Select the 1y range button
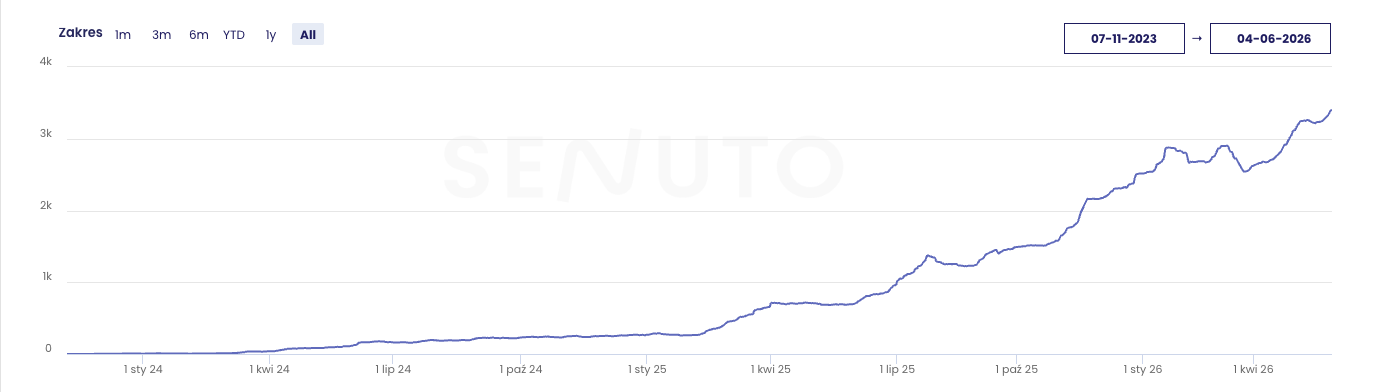Screen dimensions: 1373x392 coord(270,35)
